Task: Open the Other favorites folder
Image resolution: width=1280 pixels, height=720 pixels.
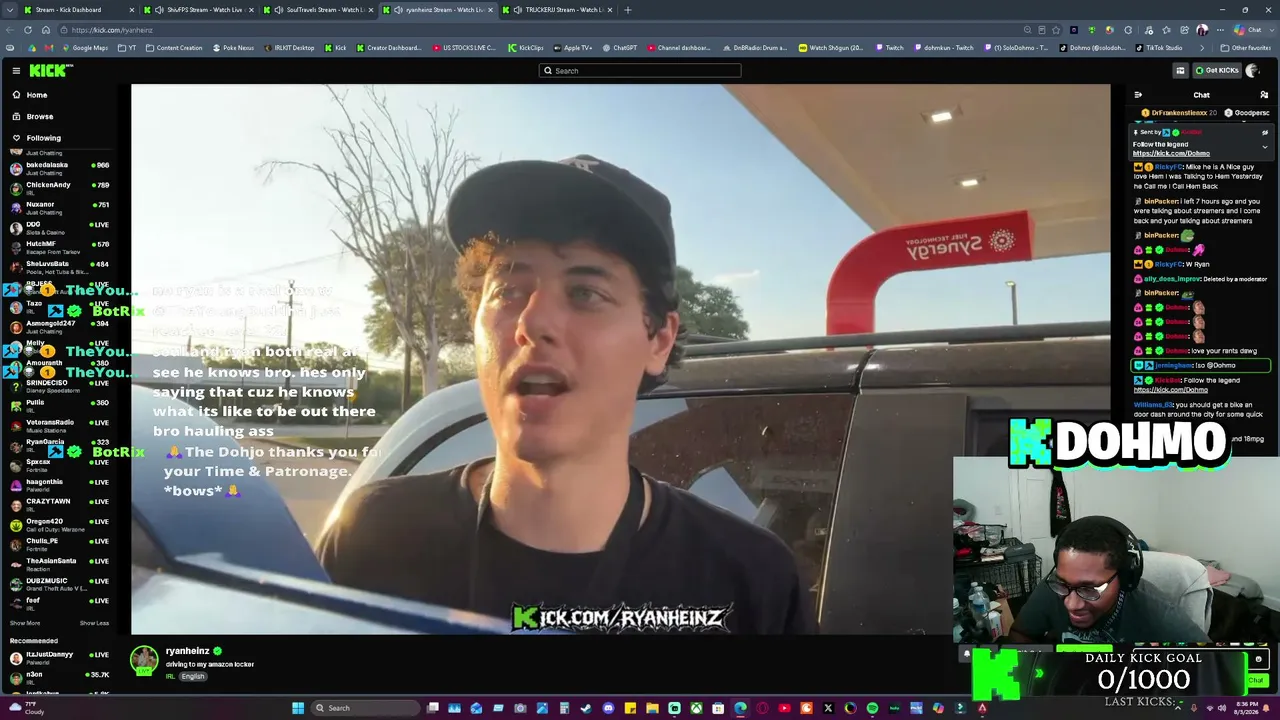Action: [1246, 48]
